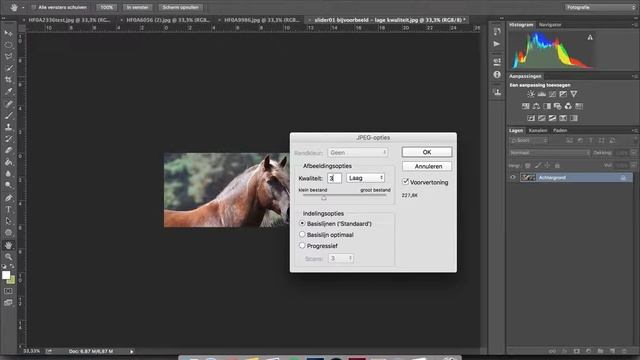Switch to the Navigator tab

[550, 24]
